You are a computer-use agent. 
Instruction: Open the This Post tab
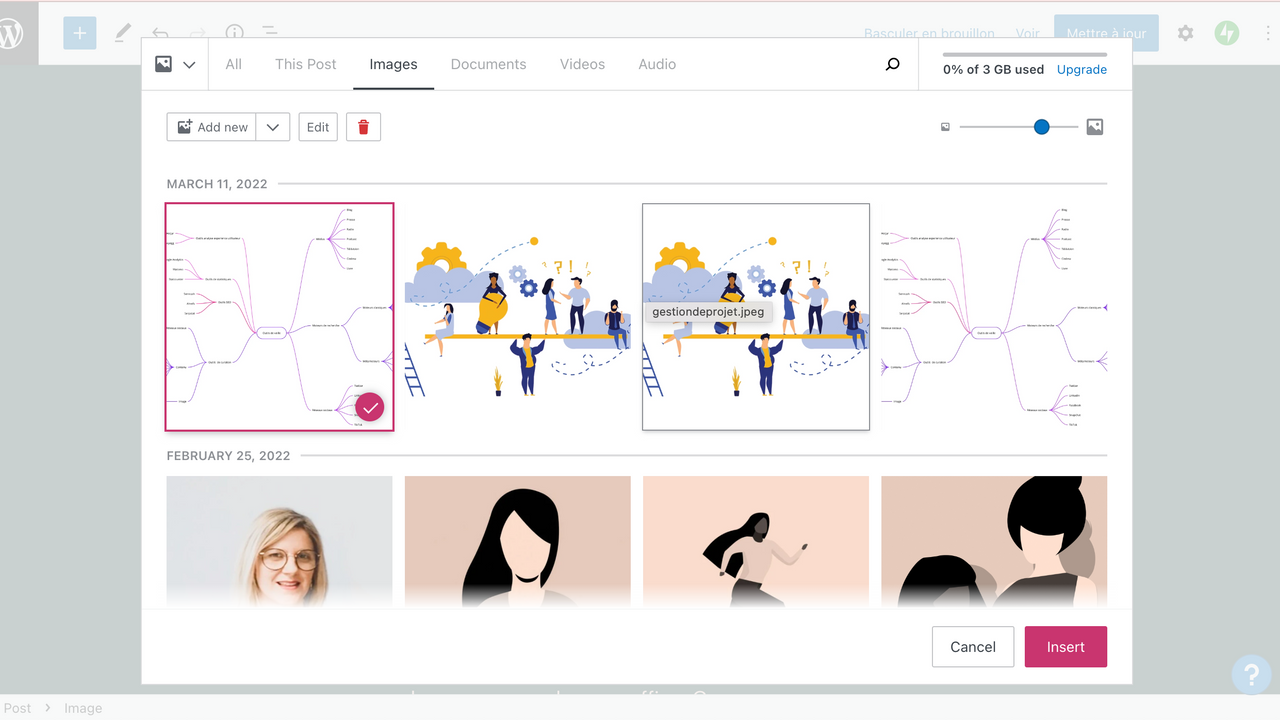(x=305, y=64)
